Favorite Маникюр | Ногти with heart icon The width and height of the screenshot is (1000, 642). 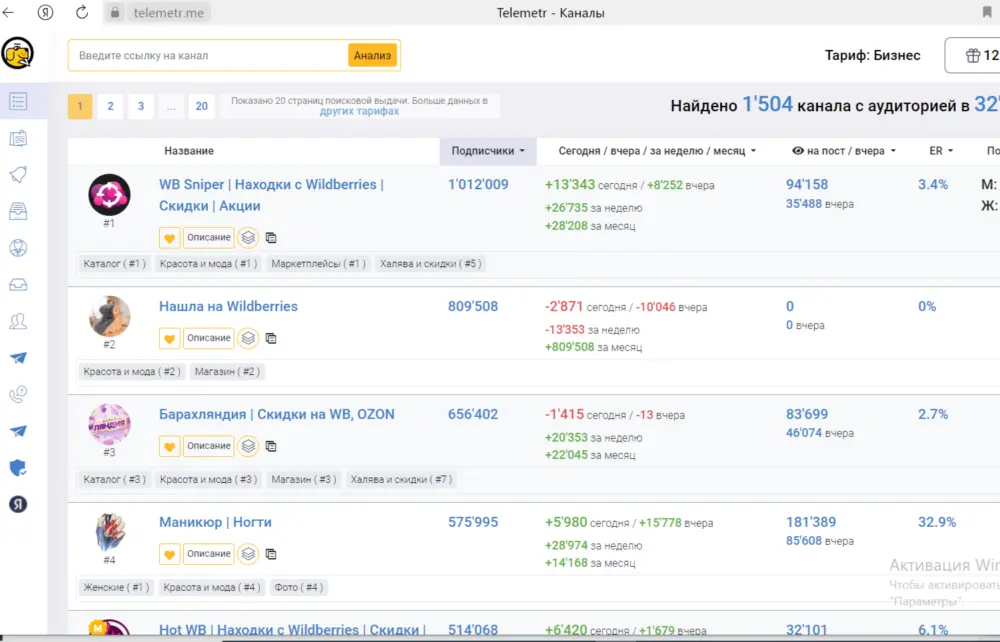coord(170,554)
